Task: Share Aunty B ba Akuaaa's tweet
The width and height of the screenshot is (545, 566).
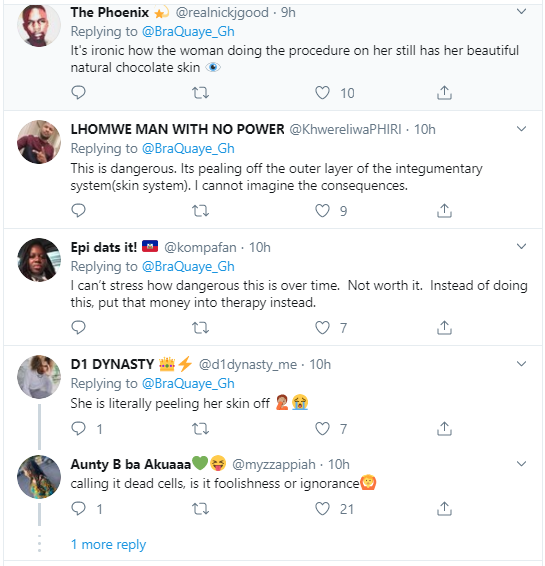Action: point(444,509)
